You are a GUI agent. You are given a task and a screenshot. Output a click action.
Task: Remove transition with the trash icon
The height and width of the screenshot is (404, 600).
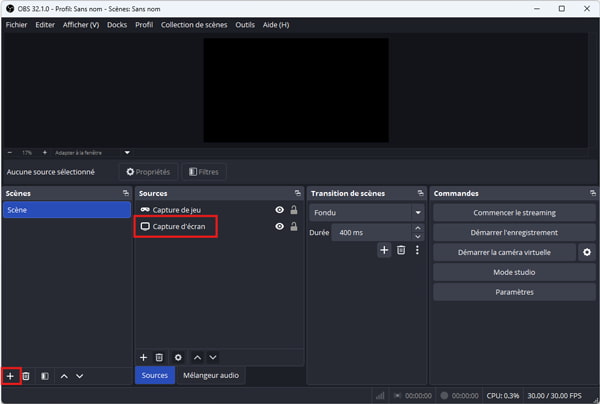(x=401, y=250)
